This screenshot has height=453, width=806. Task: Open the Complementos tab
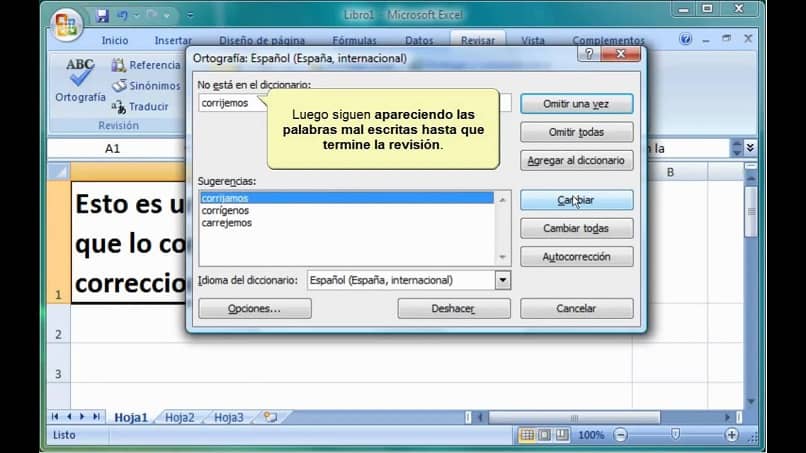tap(608, 40)
